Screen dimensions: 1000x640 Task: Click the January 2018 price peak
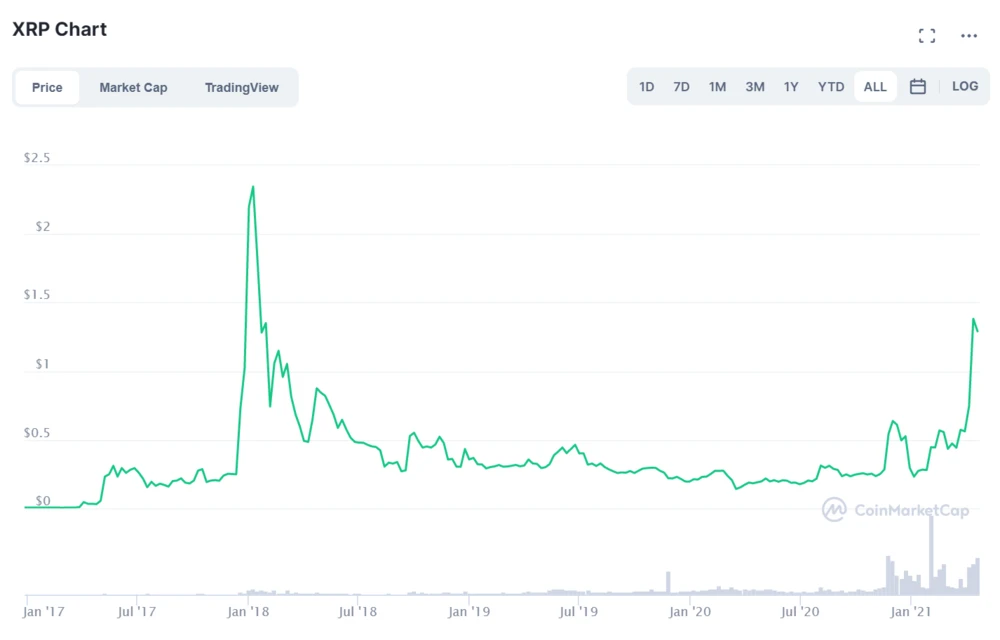[x=252, y=187]
